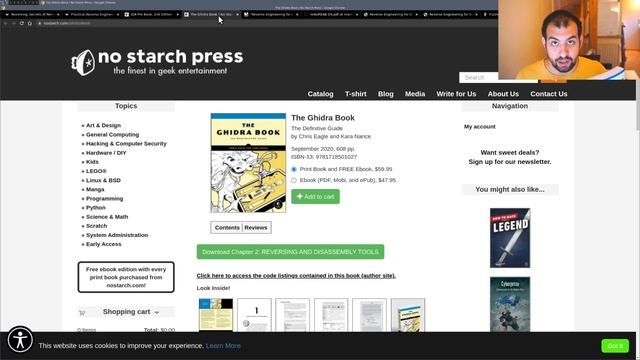
Task: Open the T-shirt menu item
Action: pos(356,94)
